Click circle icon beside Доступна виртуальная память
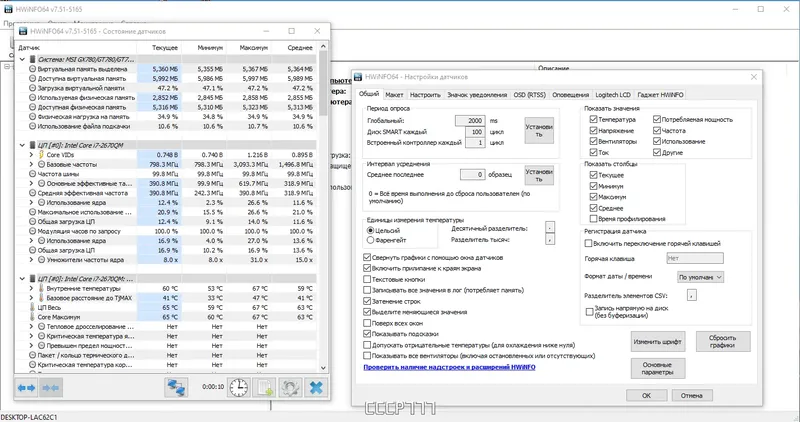800x422 pixels. coord(33,79)
